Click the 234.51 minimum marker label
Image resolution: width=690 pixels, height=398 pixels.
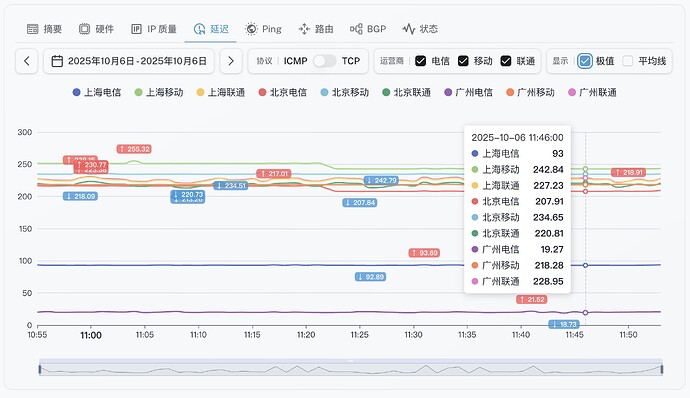231,186
